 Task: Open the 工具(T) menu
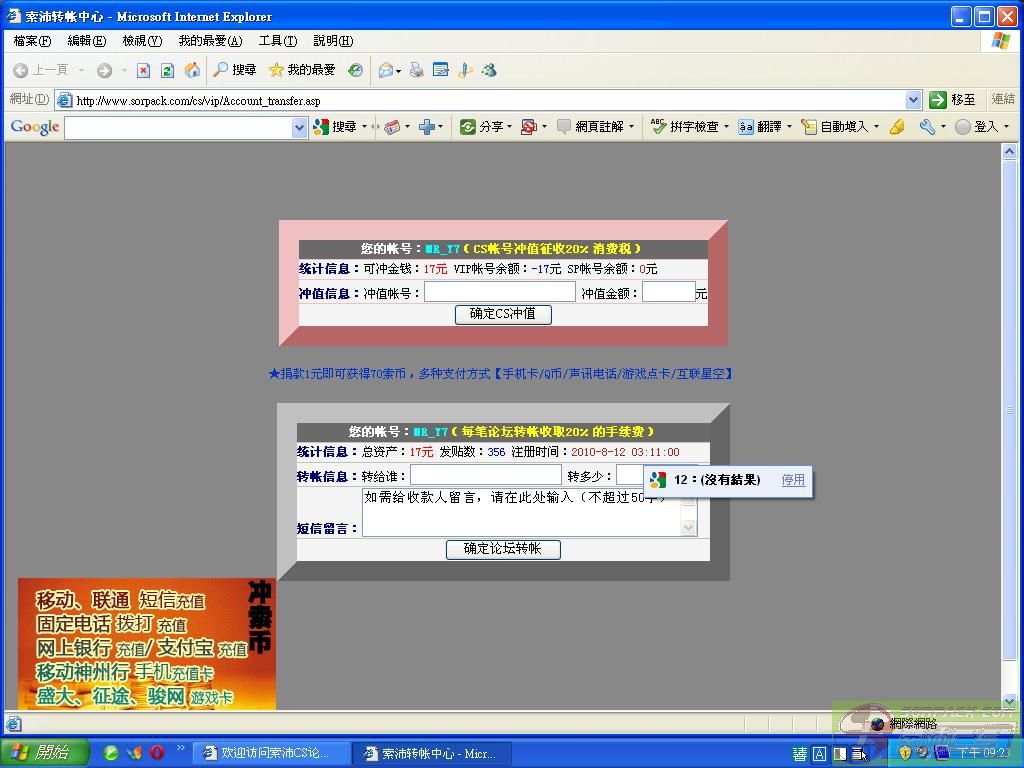click(x=277, y=41)
